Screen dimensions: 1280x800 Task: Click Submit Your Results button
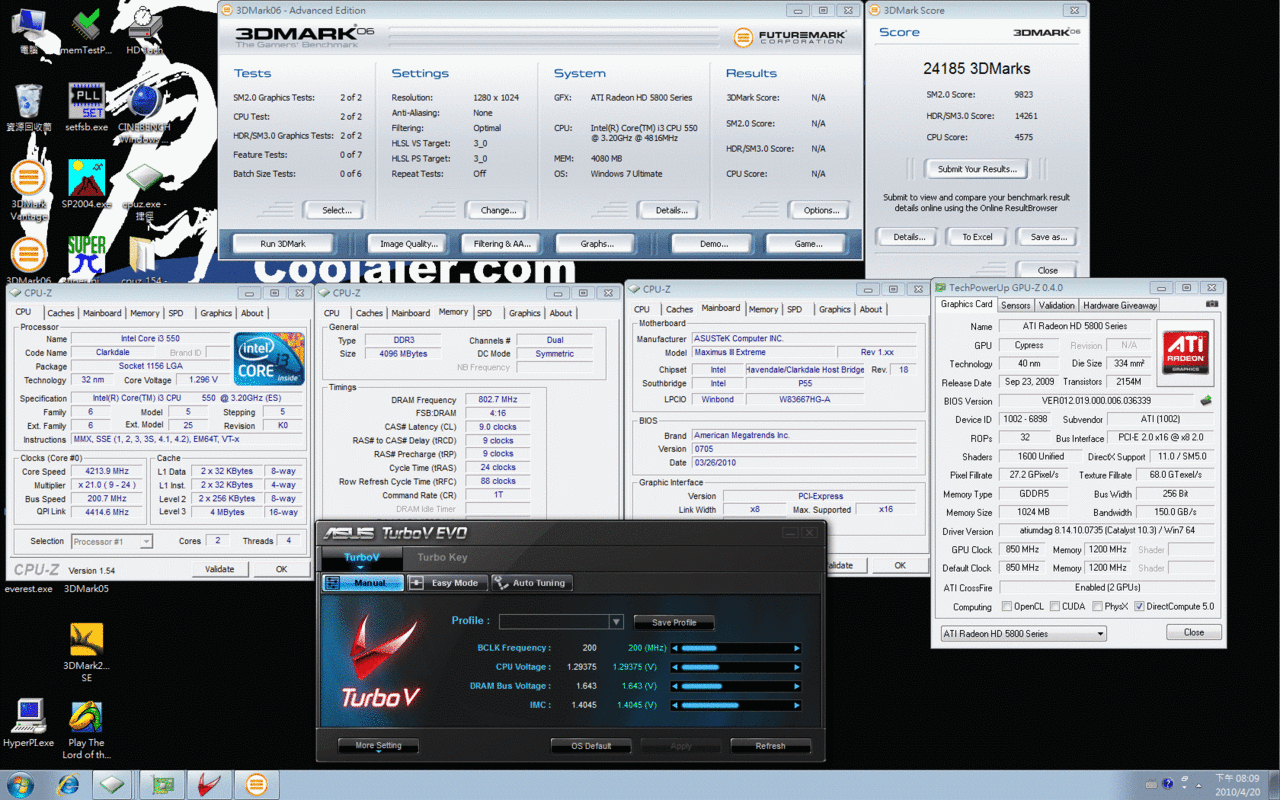[x=977, y=168]
